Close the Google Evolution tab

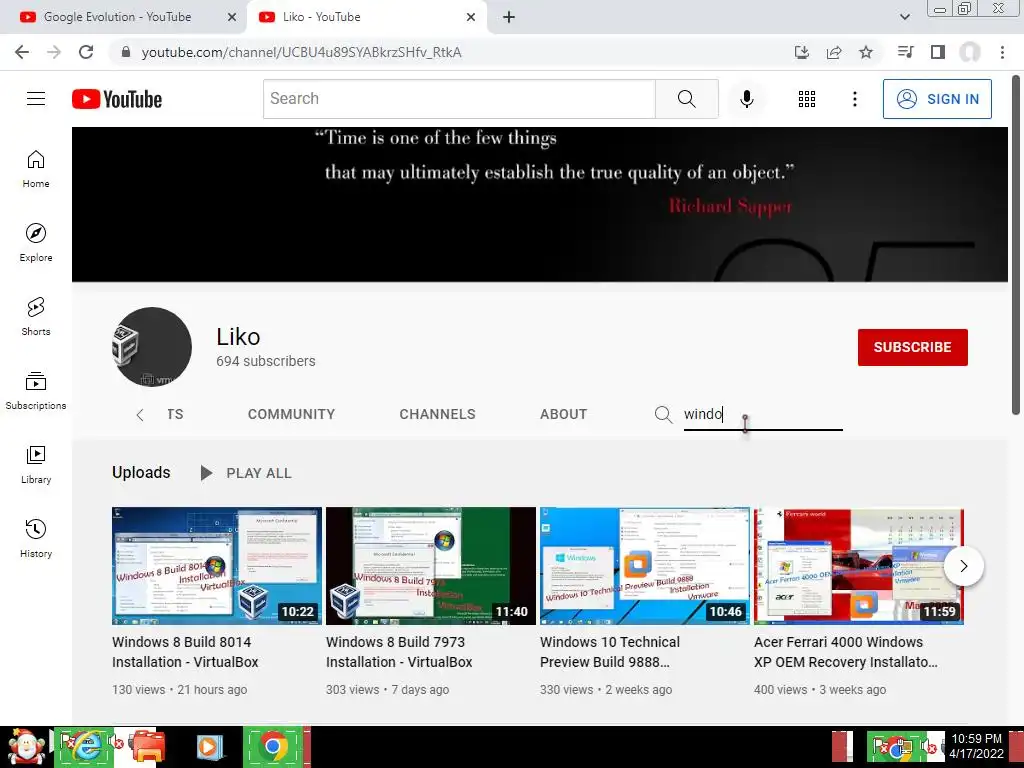click(x=232, y=17)
